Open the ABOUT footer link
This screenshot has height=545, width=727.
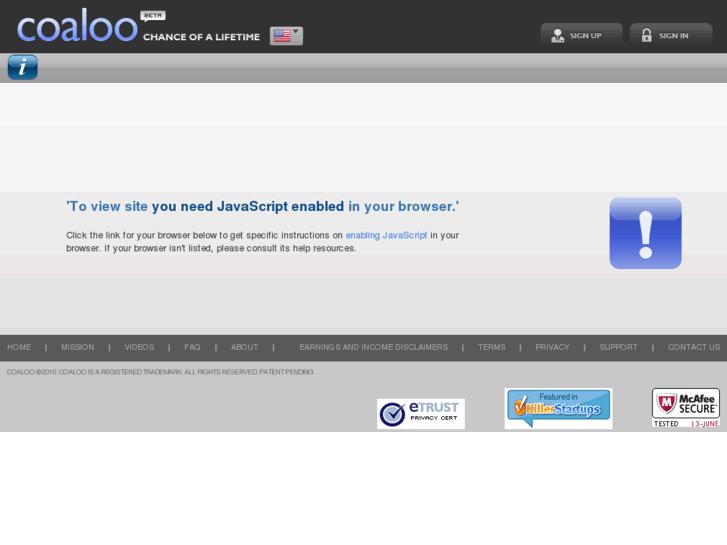244,347
